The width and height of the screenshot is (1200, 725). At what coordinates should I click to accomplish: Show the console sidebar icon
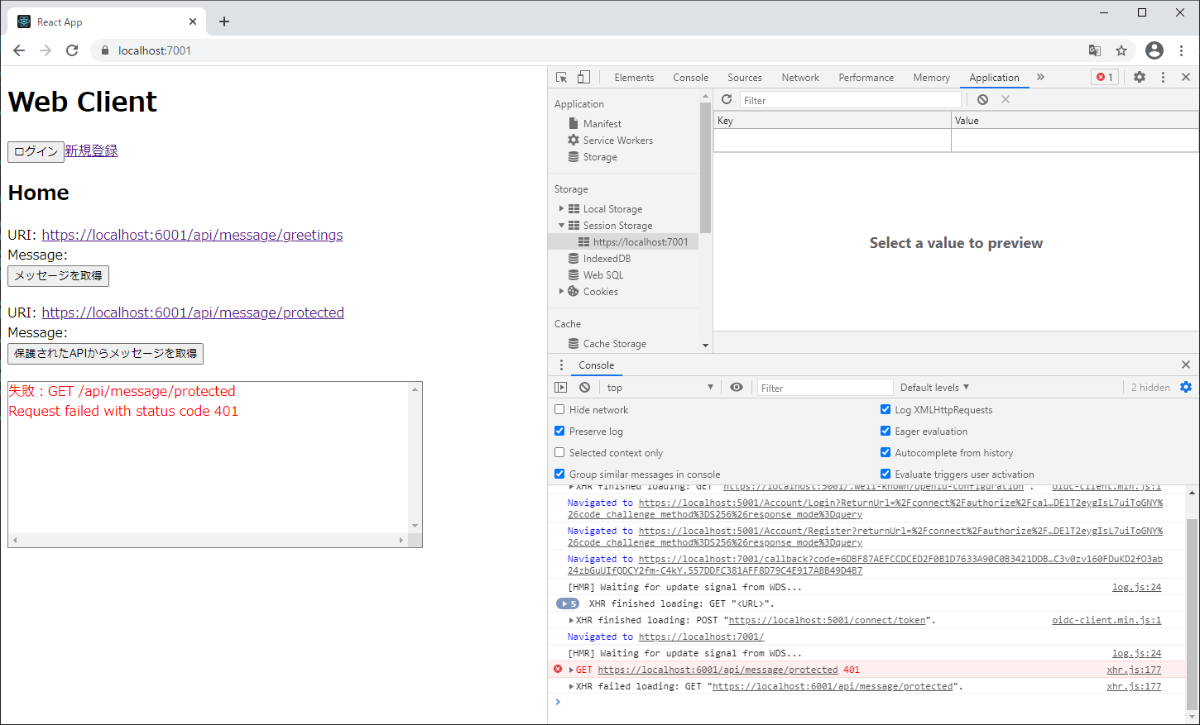(561, 387)
